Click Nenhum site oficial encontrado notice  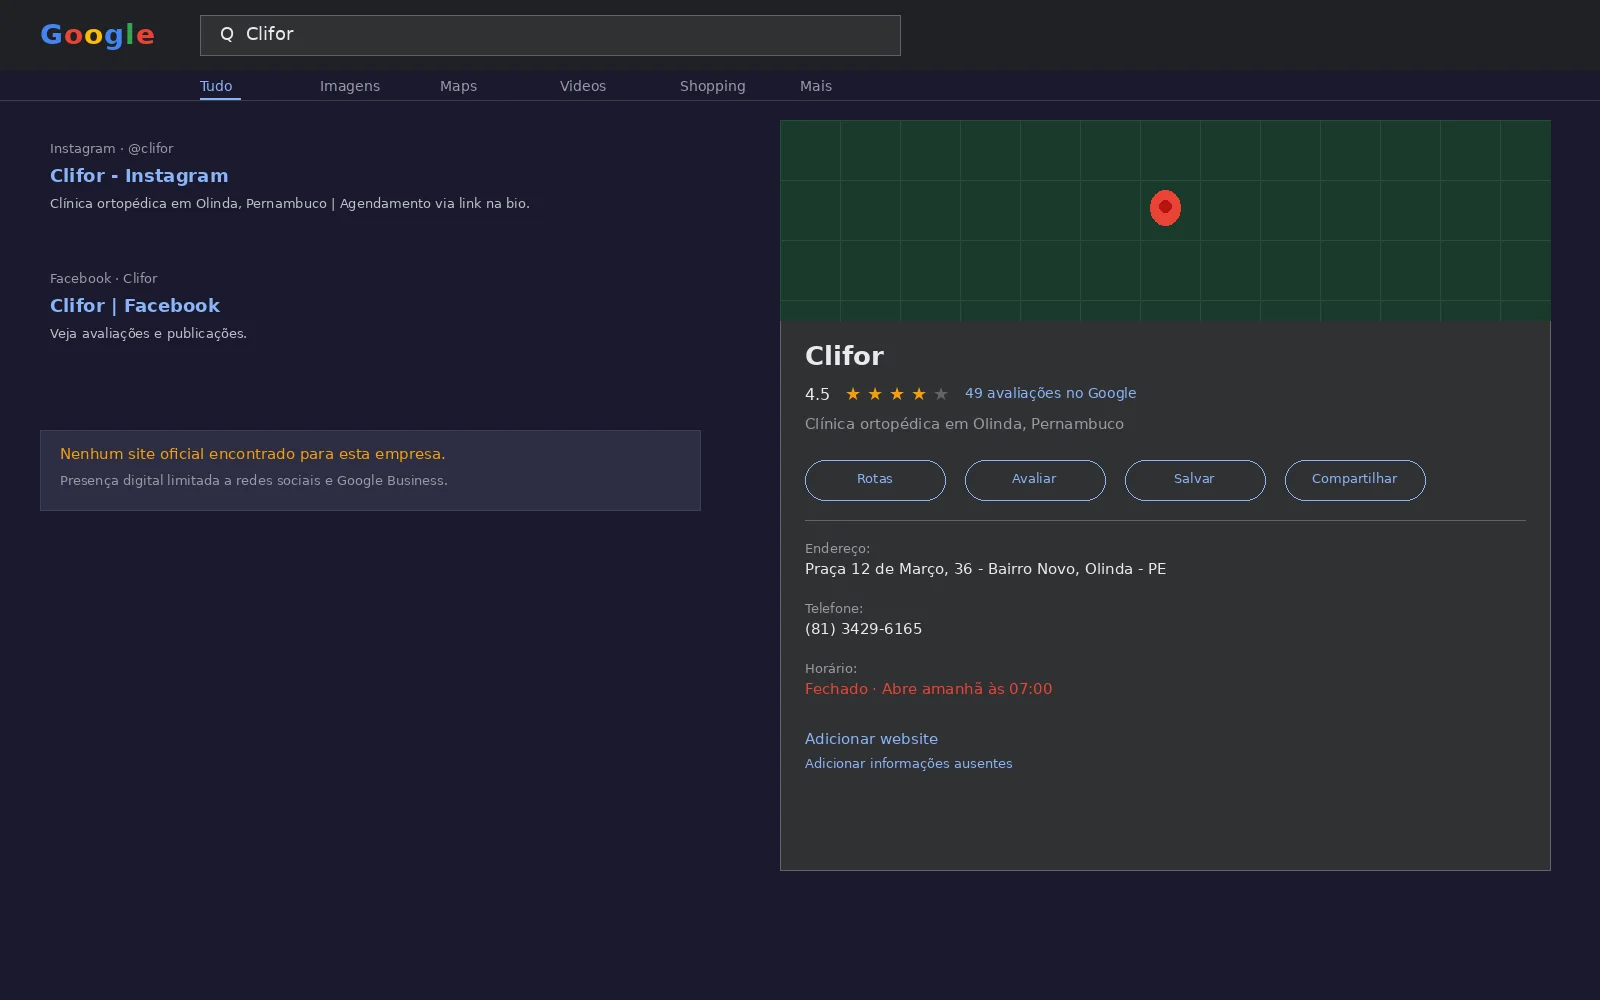point(253,454)
